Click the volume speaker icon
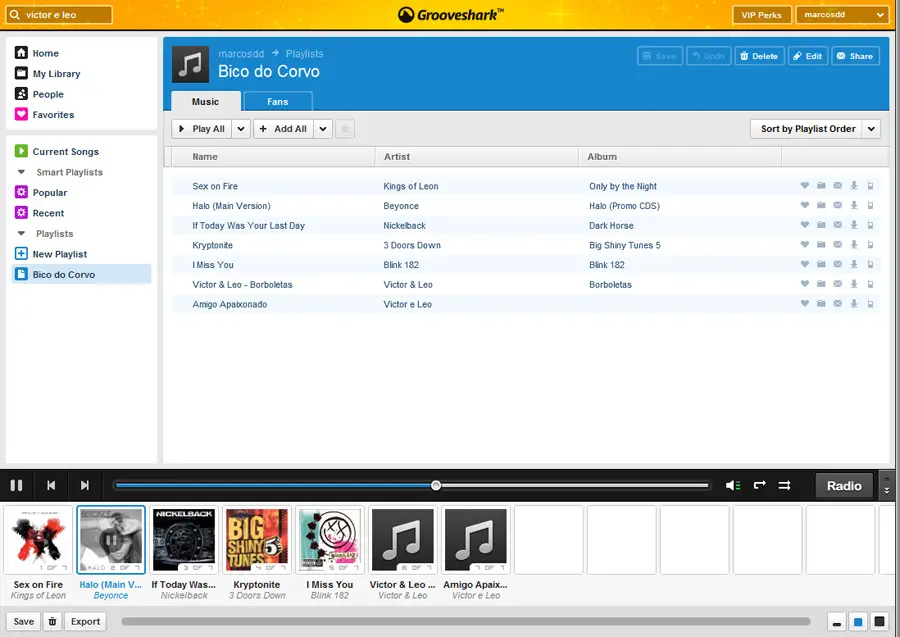 [733, 485]
